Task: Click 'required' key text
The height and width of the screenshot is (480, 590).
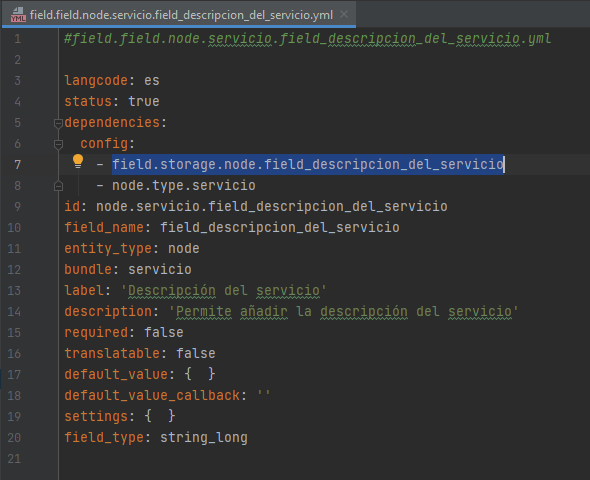Action: 96,333
